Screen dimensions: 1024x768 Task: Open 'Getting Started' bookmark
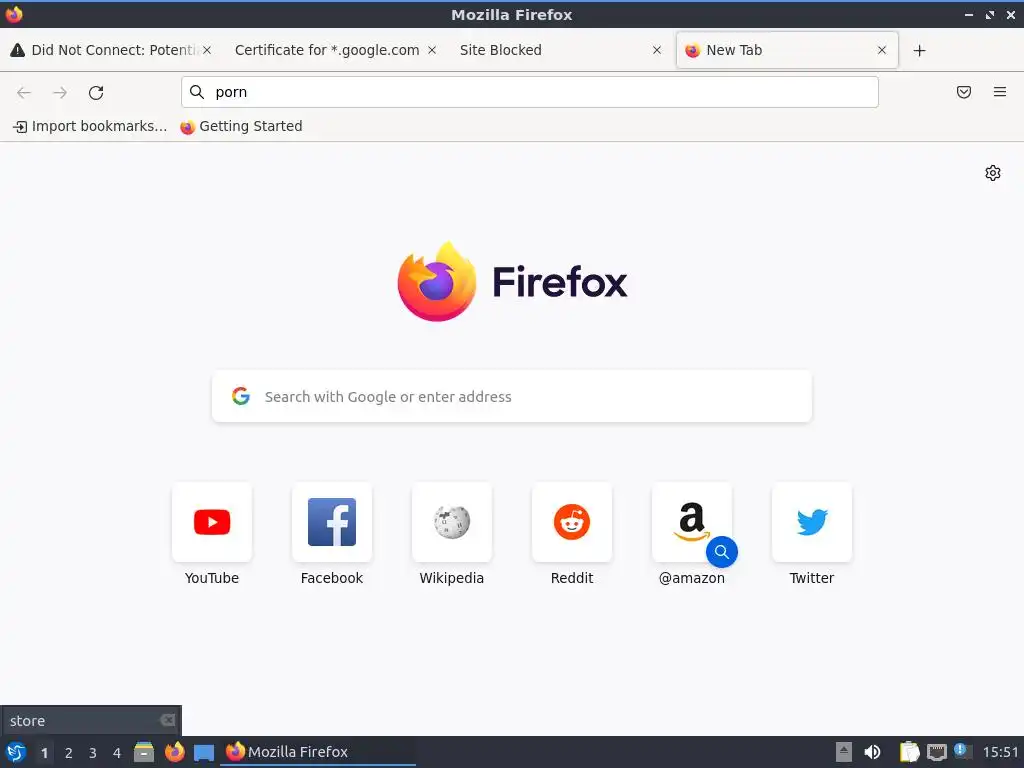click(x=242, y=126)
